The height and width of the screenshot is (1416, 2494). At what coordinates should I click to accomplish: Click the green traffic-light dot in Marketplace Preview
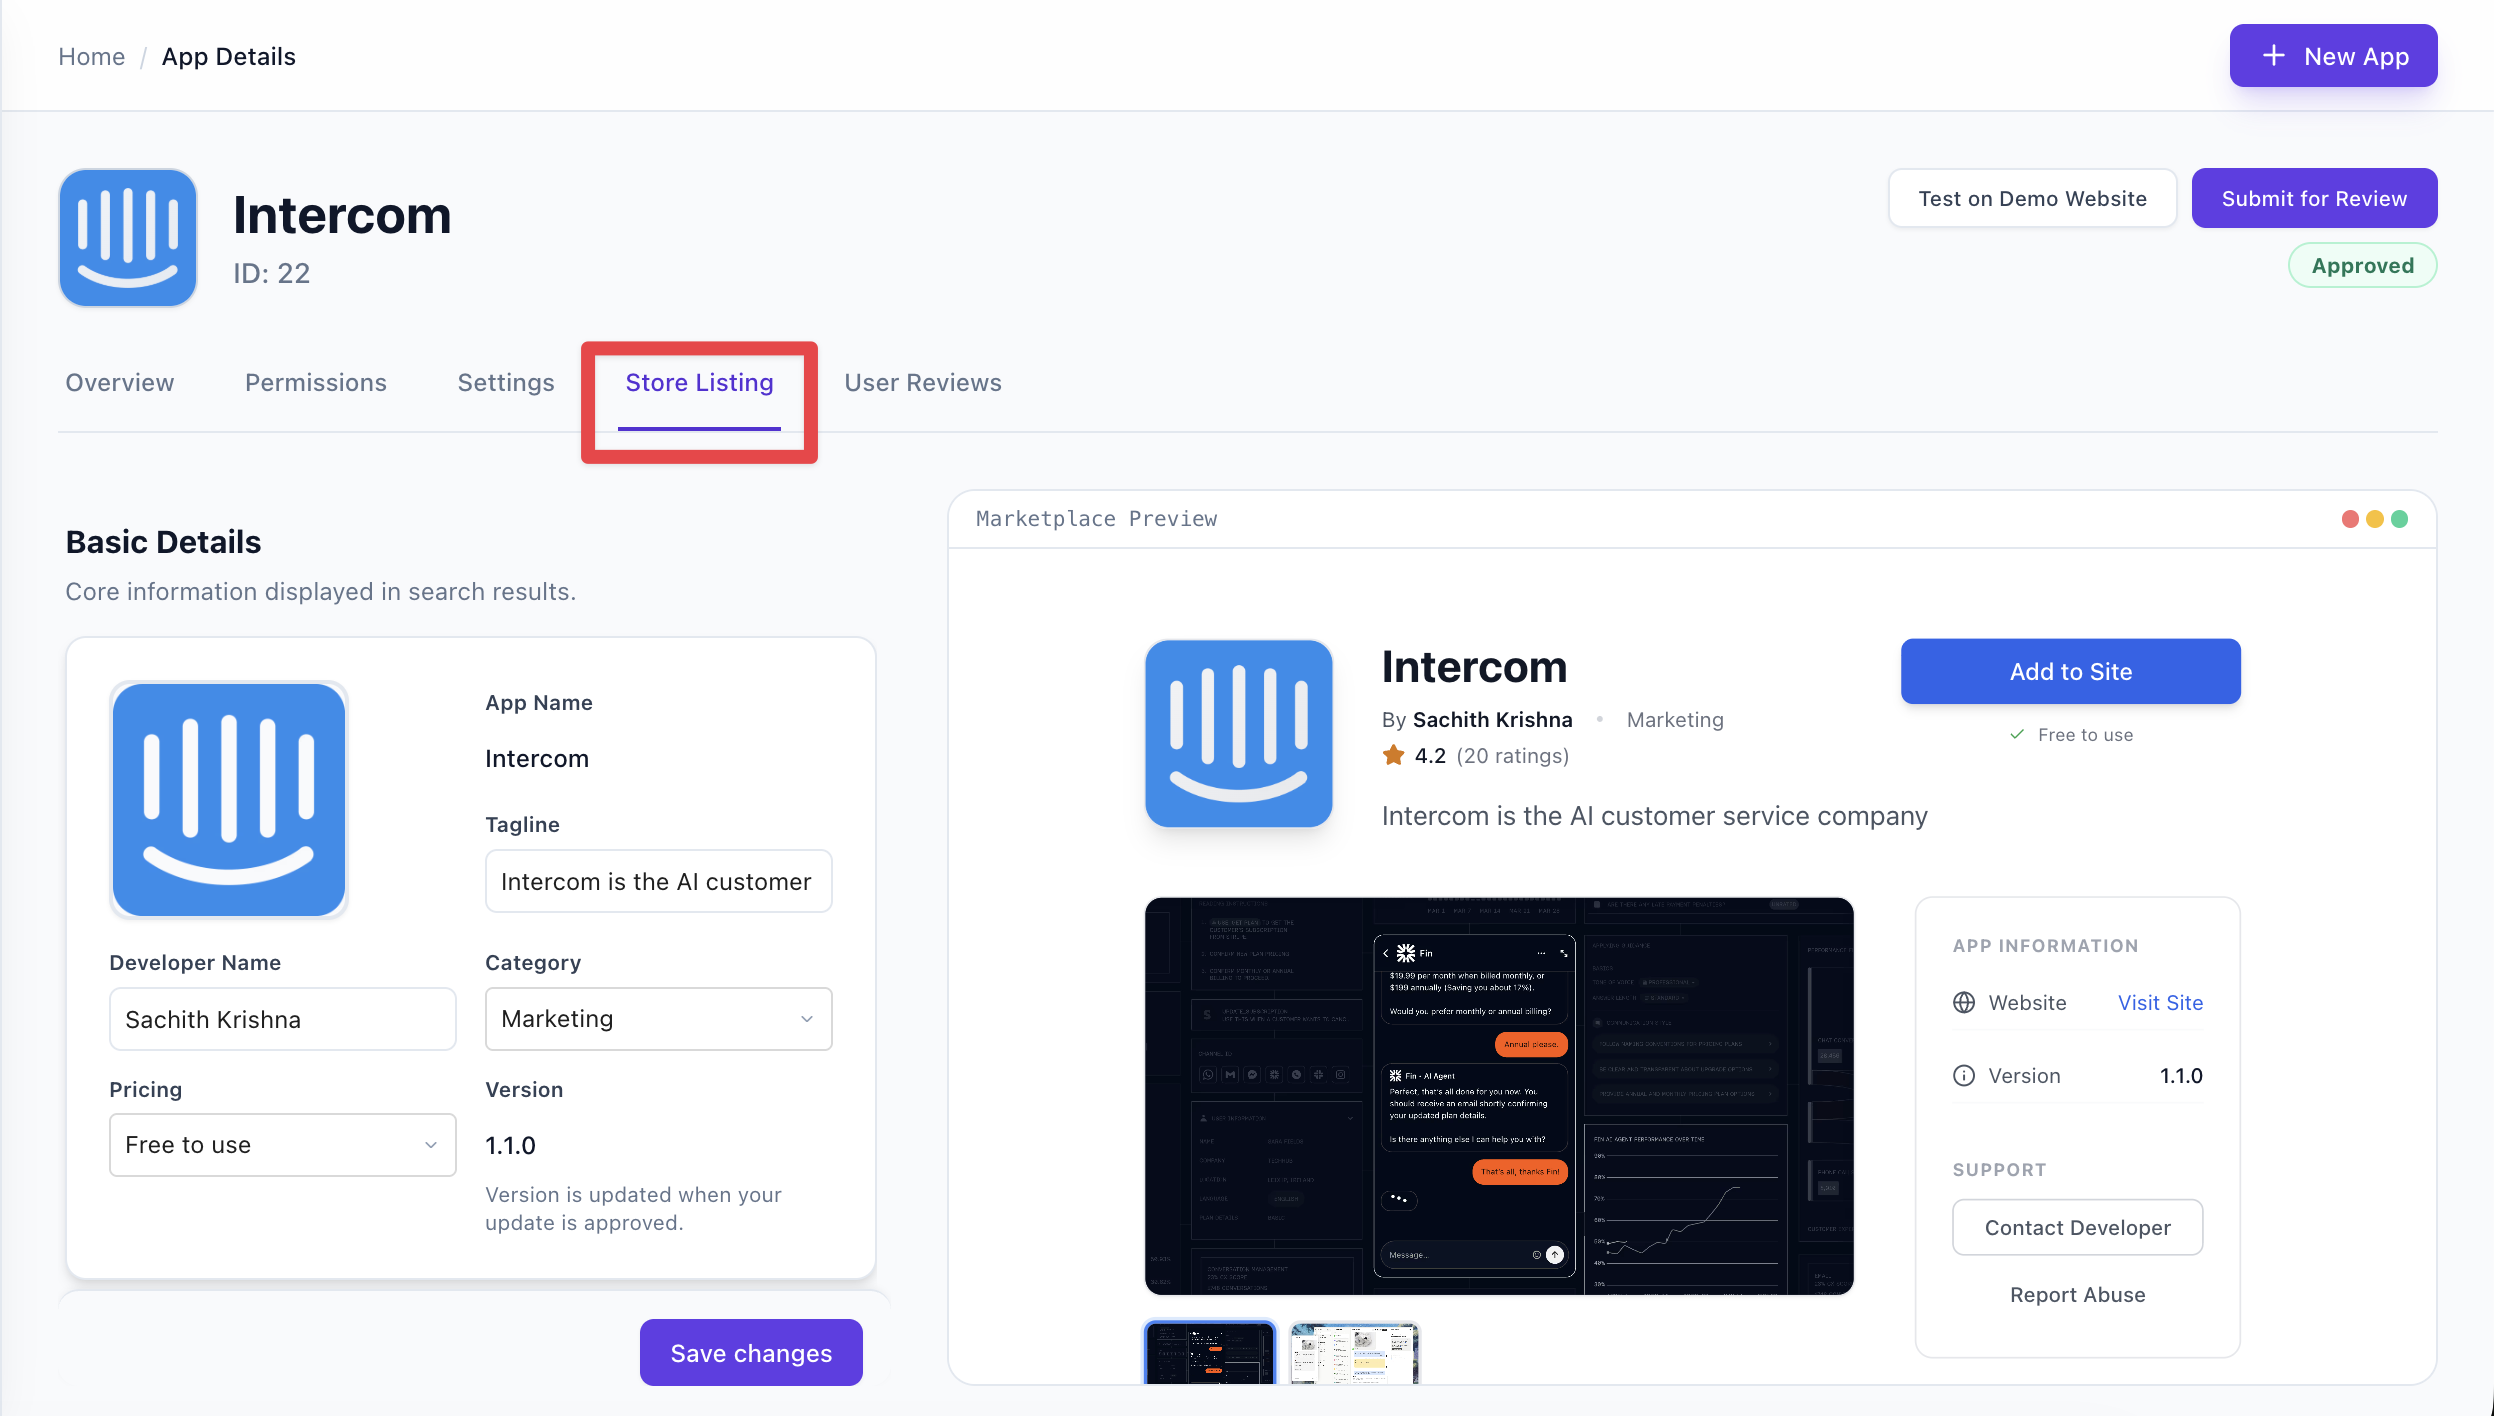click(x=2400, y=518)
